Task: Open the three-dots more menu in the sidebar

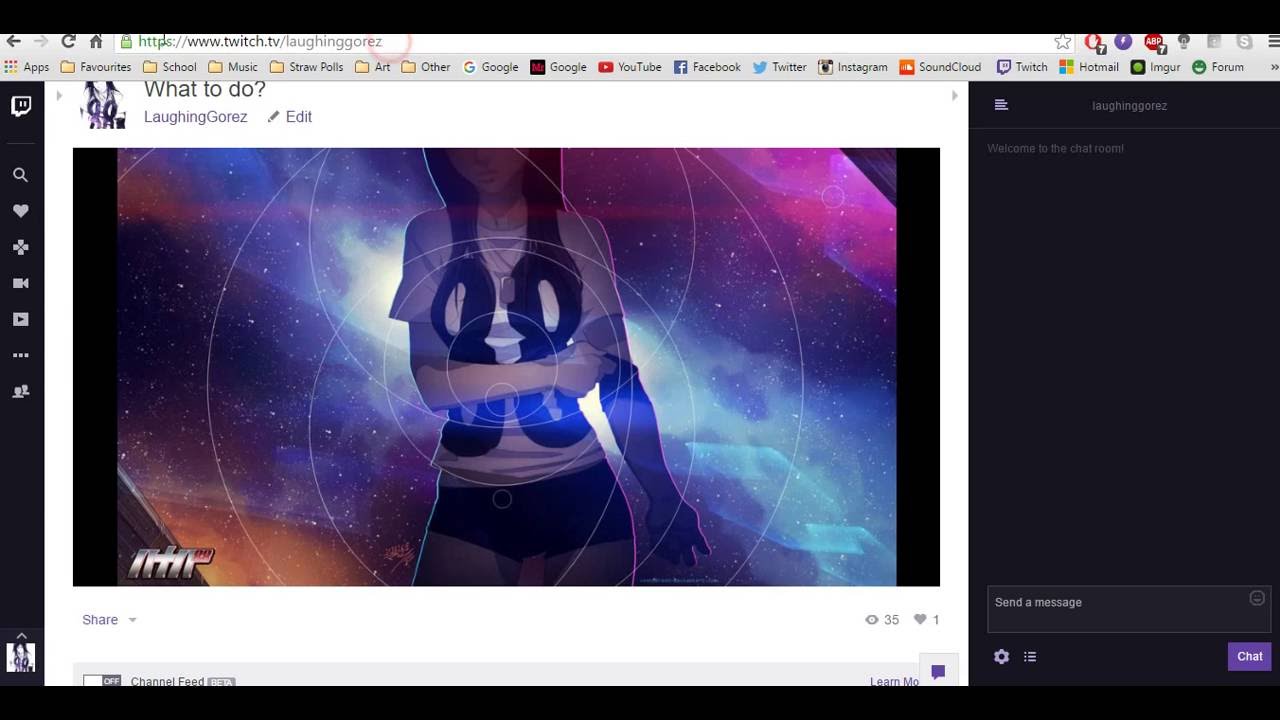Action: 20,355
